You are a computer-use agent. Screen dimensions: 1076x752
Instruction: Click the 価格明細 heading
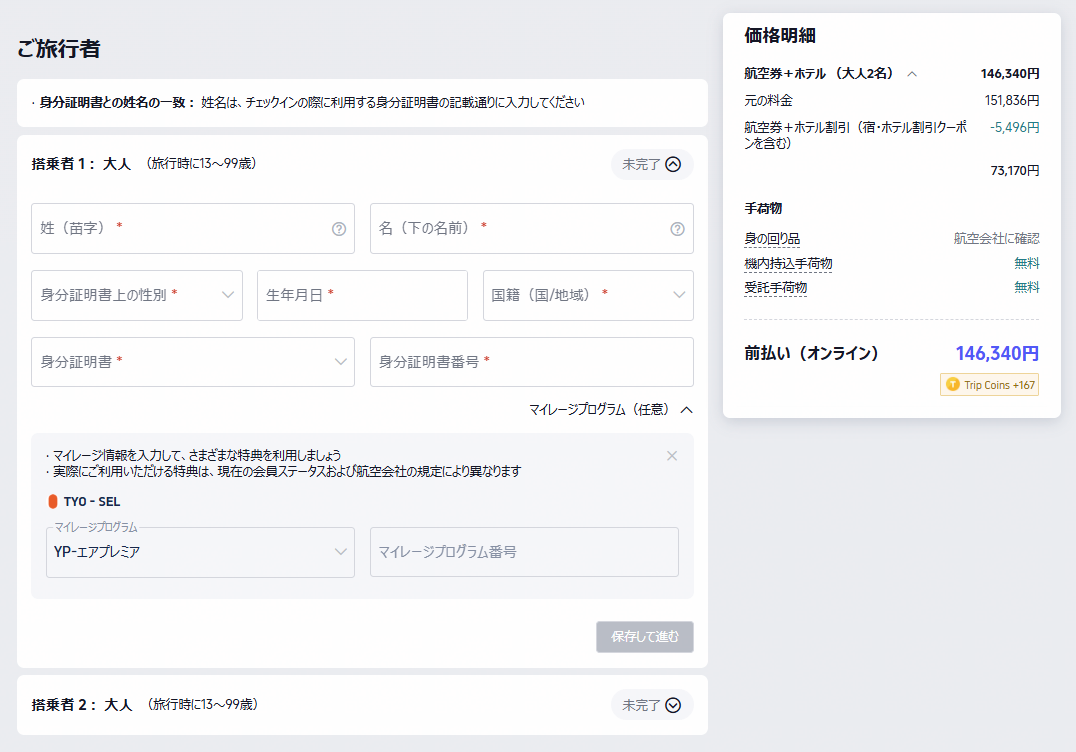(780, 35)
